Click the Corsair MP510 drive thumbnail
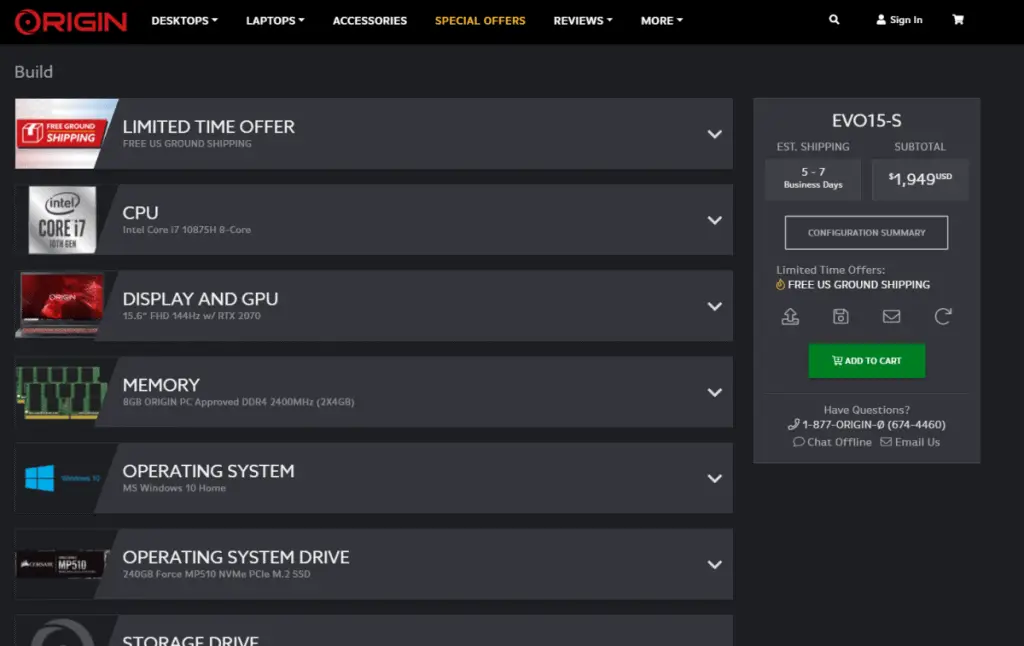Screen dimensions: 1024x646 tap(62, 564)
